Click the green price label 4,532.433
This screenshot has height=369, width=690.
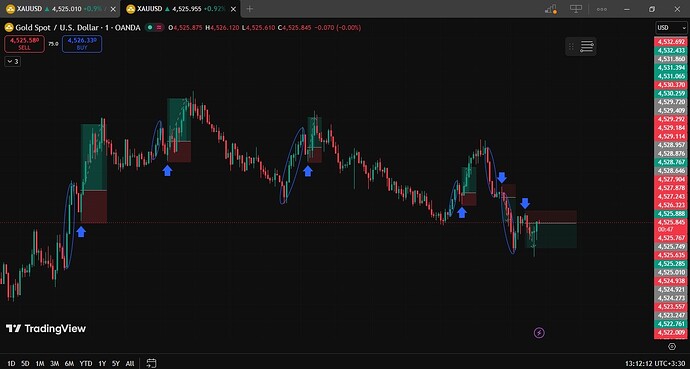671,51
